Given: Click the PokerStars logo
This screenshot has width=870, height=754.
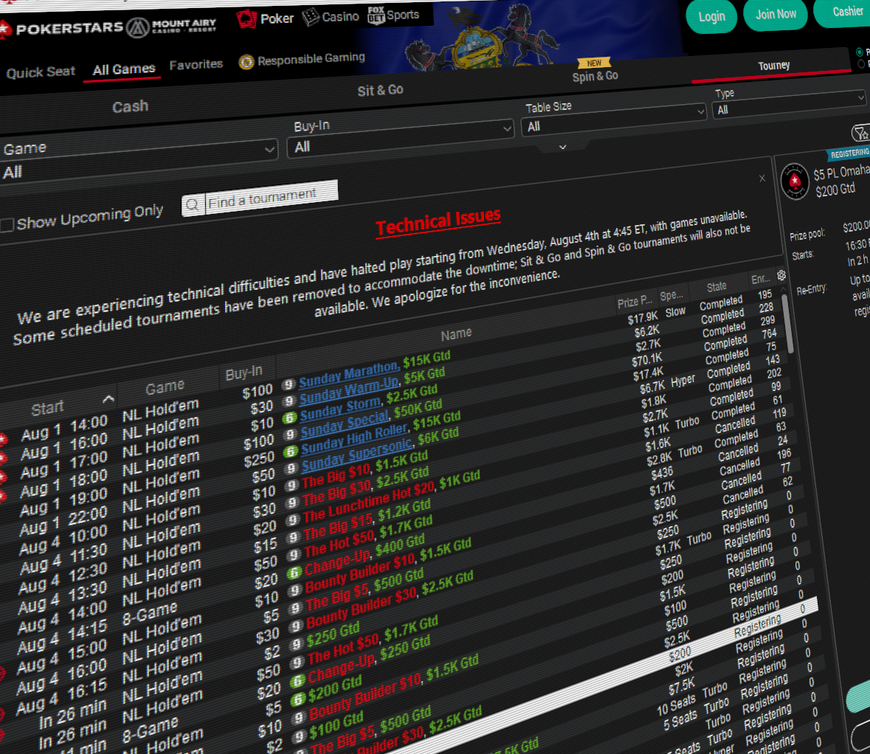Looking at the screenshot, I should [x=61, y=28].
